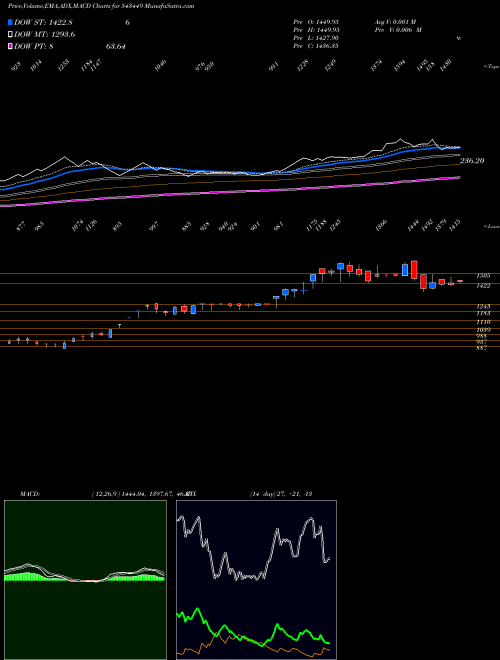Click the magenta DOW PT legend swatch
This screenshot has width=500, height=660.
click(x=10, y=46)
